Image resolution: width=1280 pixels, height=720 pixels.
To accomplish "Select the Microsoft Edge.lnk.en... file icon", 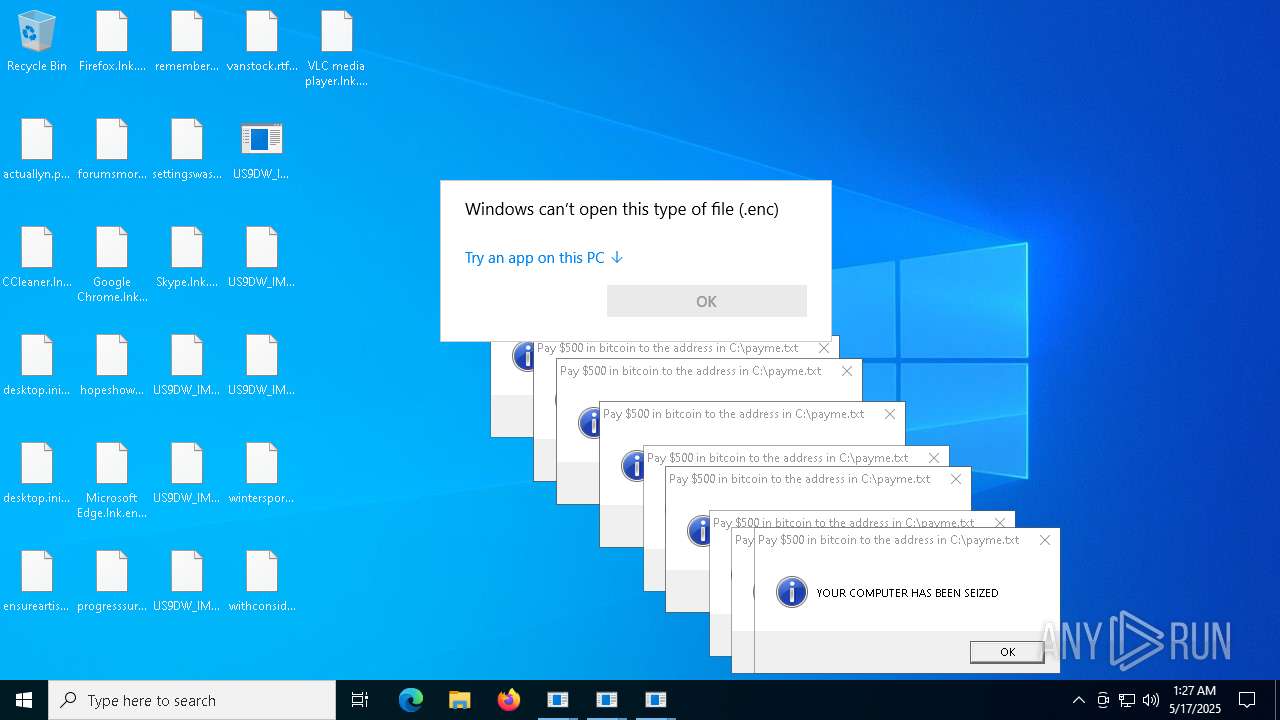I will tap(112, 480).
